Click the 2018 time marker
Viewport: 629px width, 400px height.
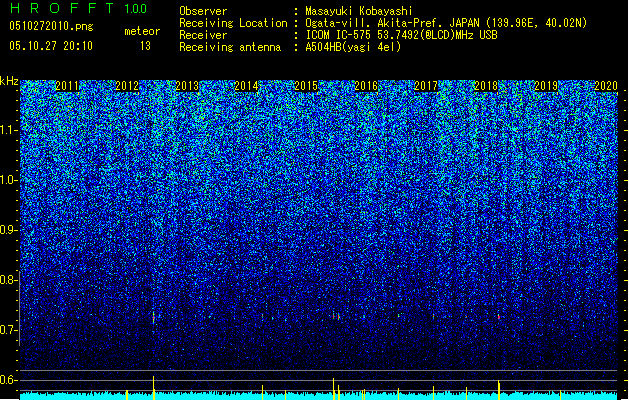486,86
